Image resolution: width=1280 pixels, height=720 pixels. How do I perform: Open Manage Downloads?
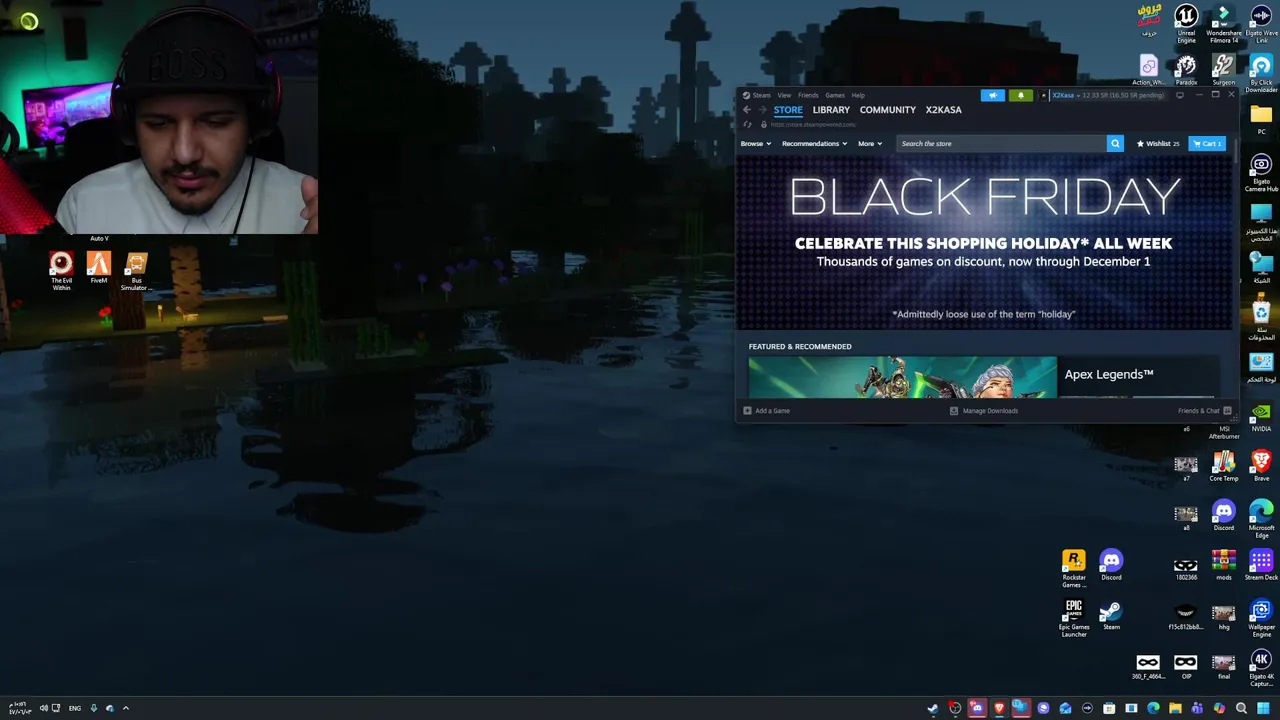(983, 410)
